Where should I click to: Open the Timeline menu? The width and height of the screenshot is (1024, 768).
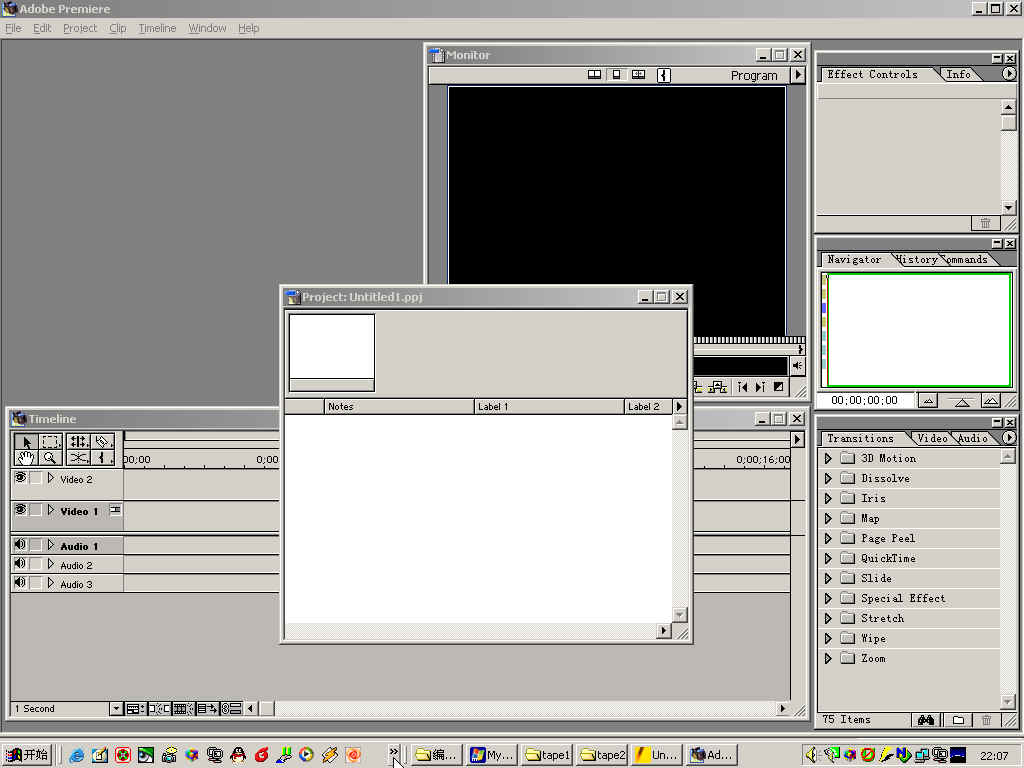[x=157, y=28]
